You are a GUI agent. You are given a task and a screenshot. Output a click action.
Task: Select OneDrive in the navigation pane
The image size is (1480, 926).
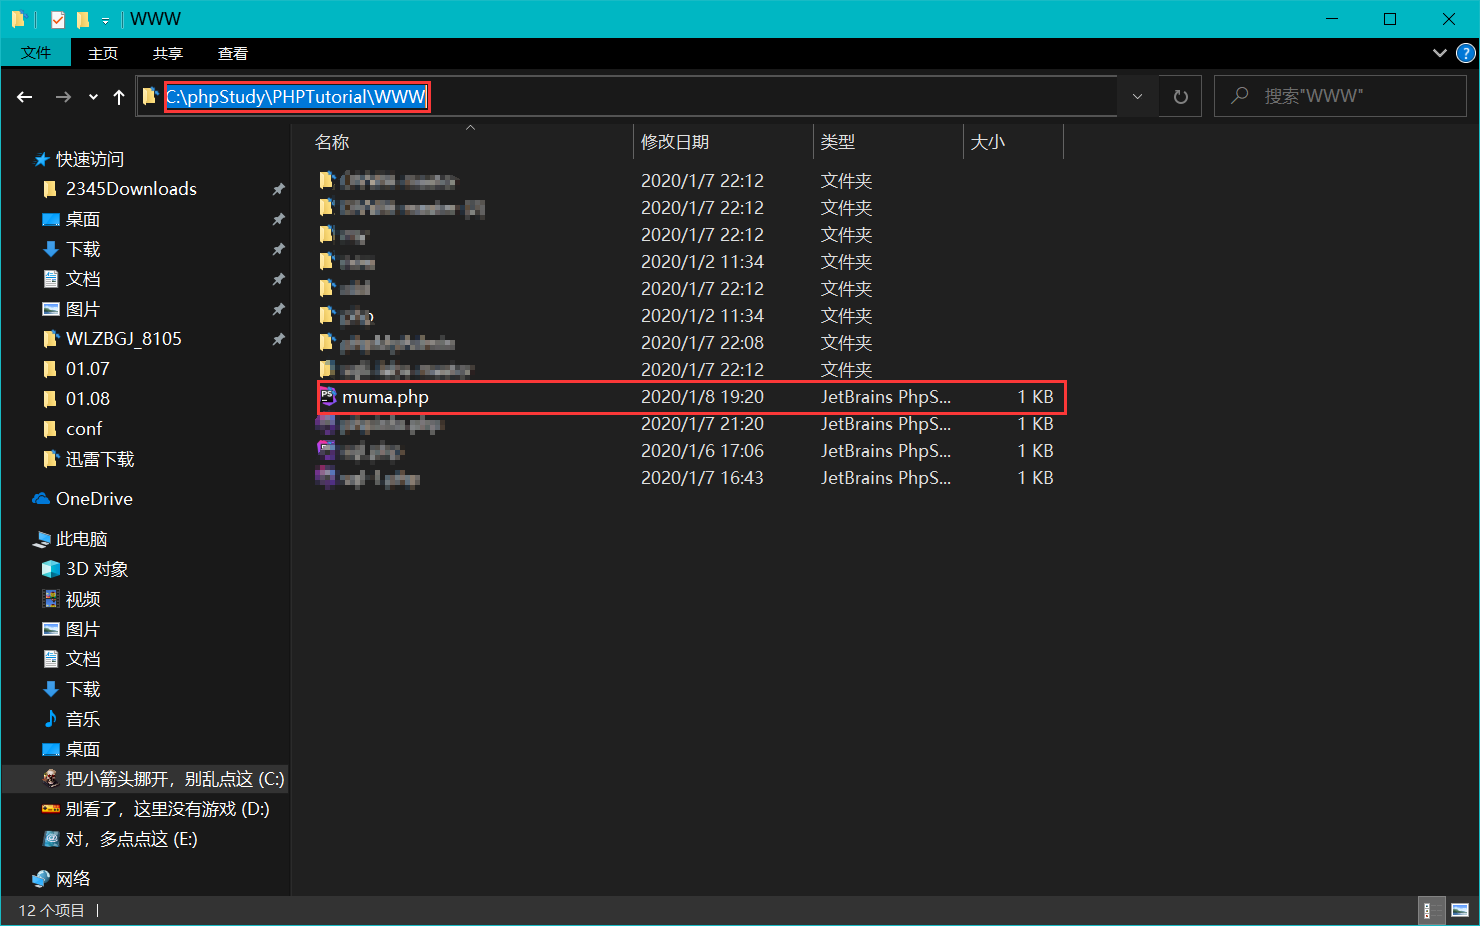tap(94, 499)
